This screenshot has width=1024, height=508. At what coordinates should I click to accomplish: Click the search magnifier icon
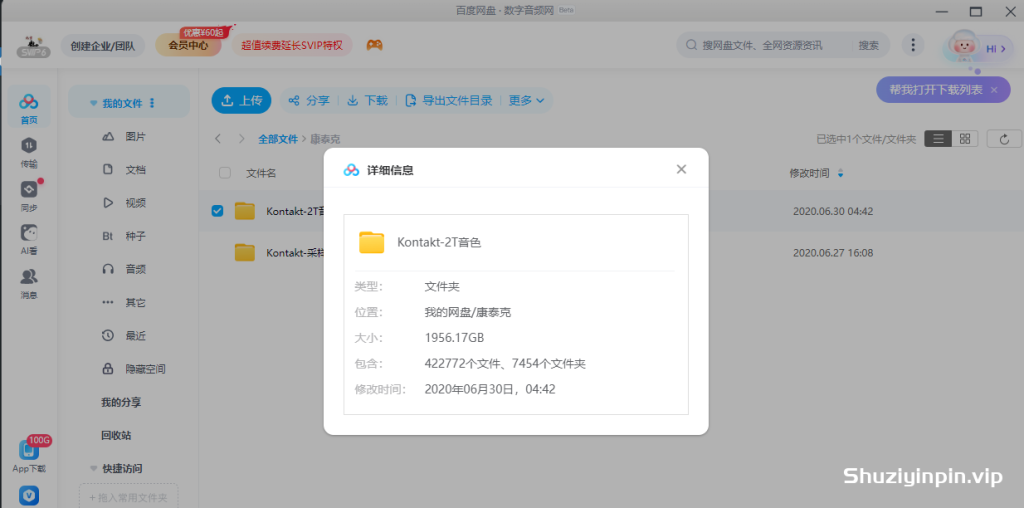click(x=691, y=45)
